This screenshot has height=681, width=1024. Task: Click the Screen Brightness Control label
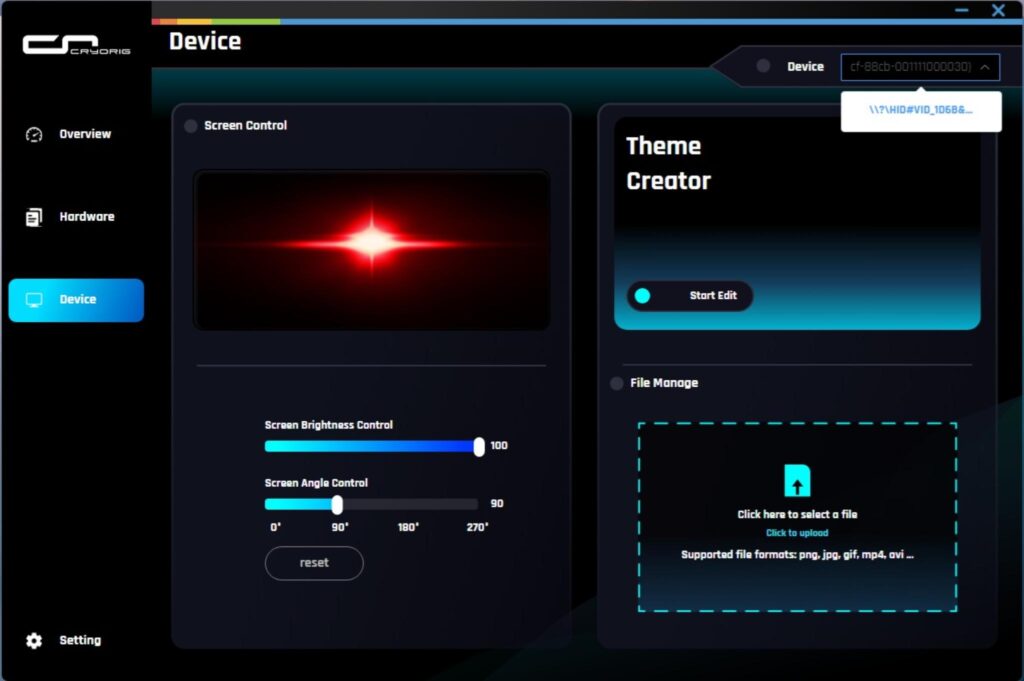pos(328,425)
